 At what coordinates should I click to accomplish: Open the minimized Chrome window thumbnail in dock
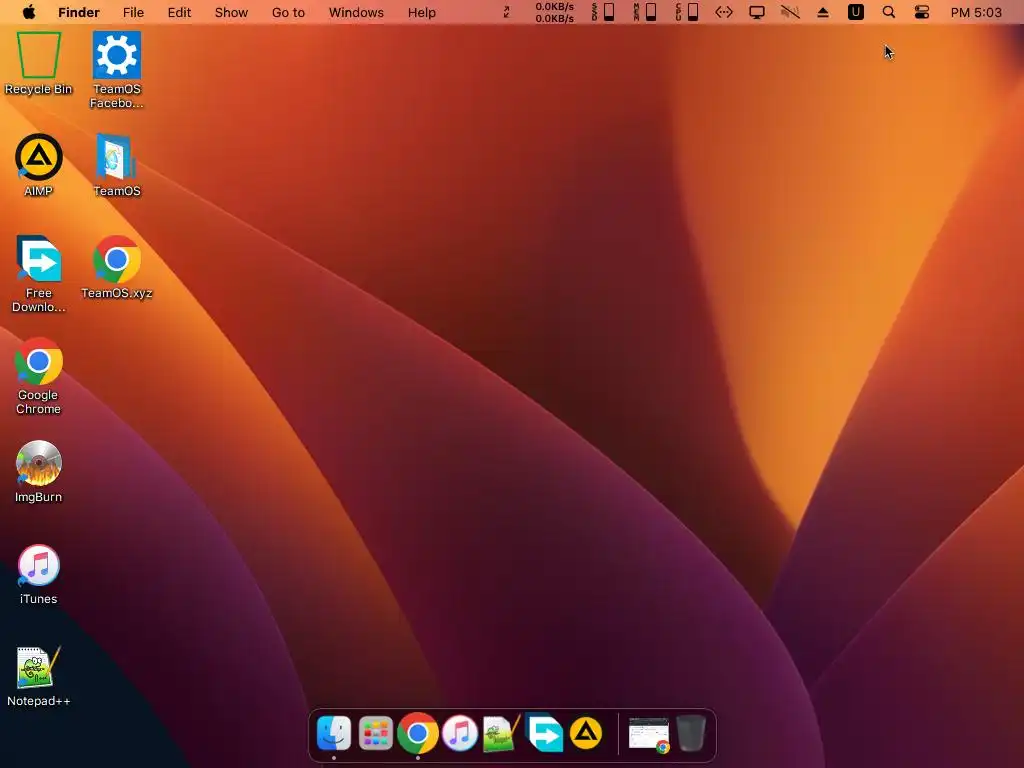coord(649,734)
